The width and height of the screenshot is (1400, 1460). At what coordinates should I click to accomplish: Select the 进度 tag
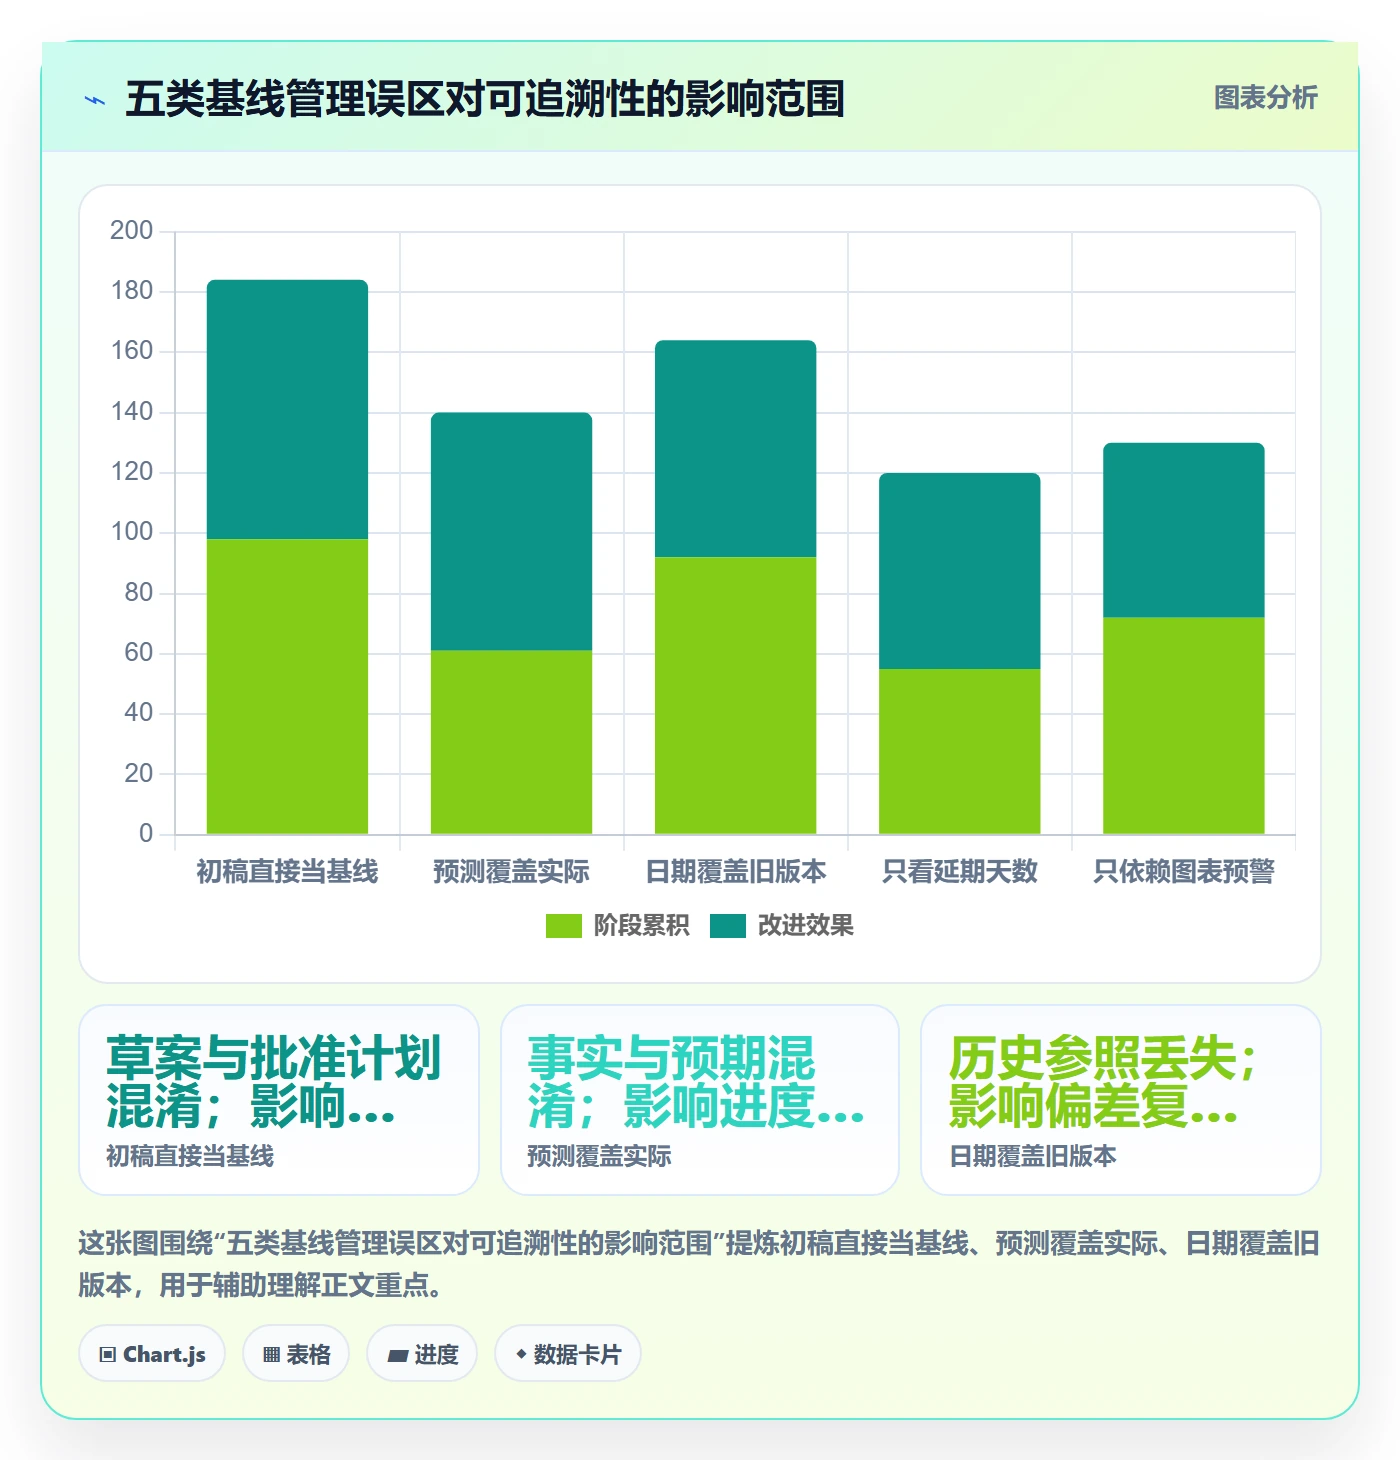pos(422,1354)
